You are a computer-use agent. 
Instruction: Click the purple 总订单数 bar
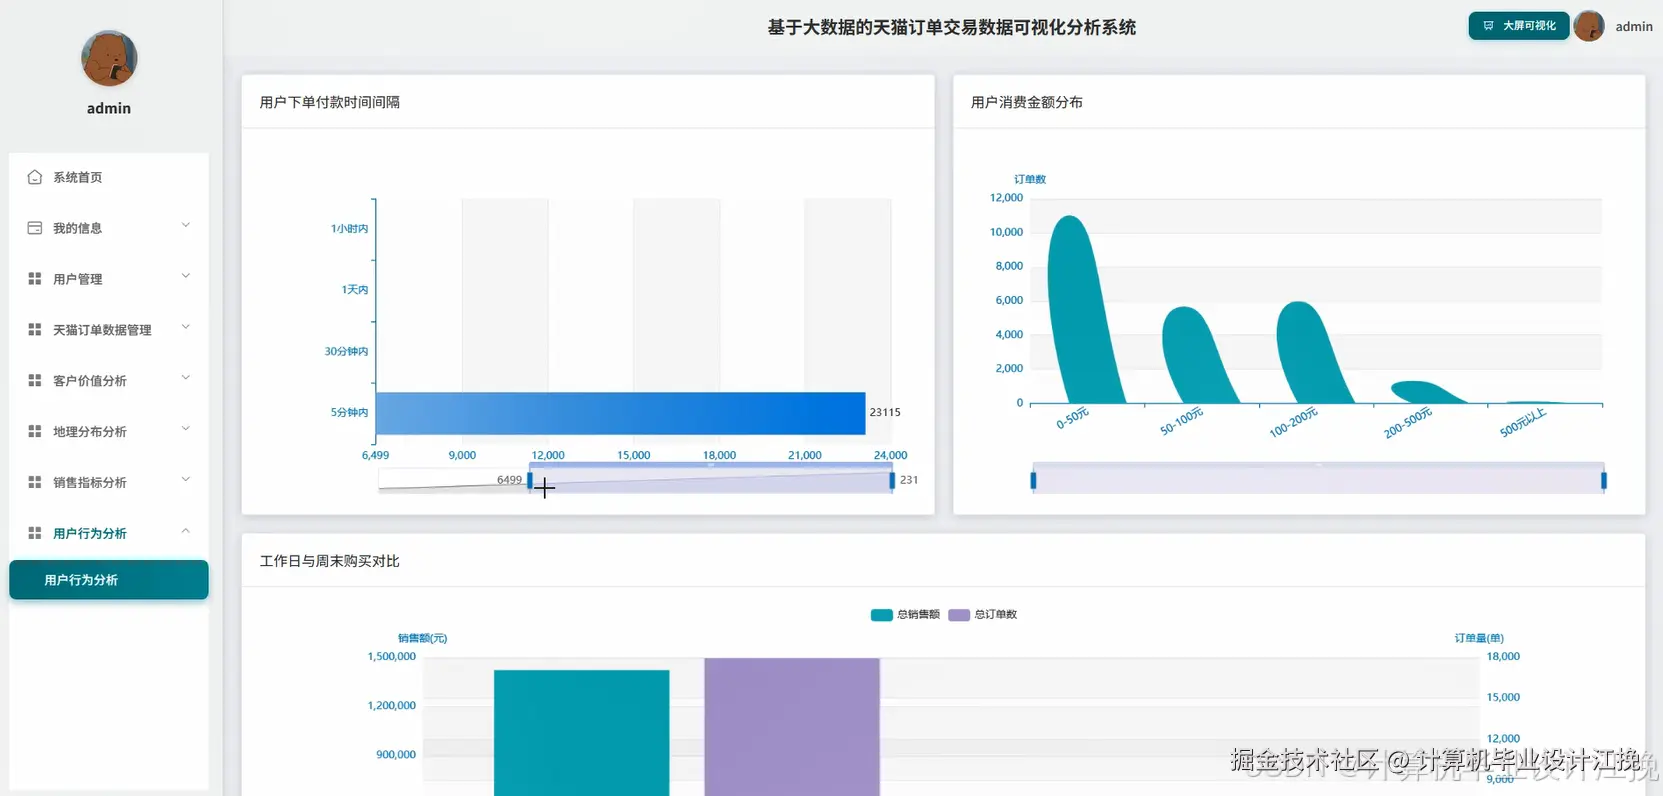[x=792, y=727]
